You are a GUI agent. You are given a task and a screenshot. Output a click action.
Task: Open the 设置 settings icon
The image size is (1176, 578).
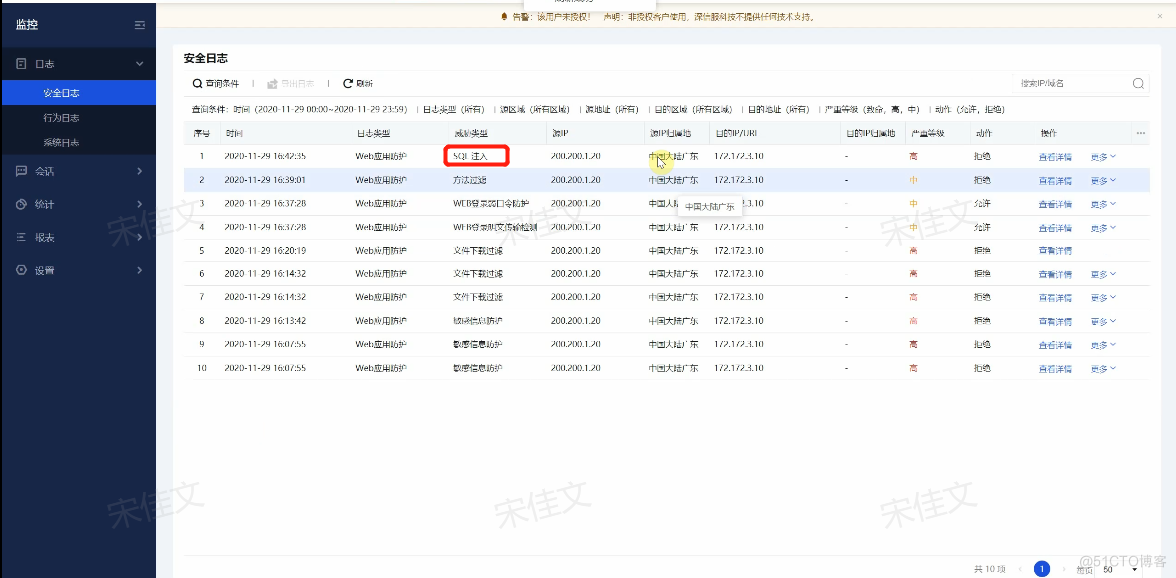22,270
